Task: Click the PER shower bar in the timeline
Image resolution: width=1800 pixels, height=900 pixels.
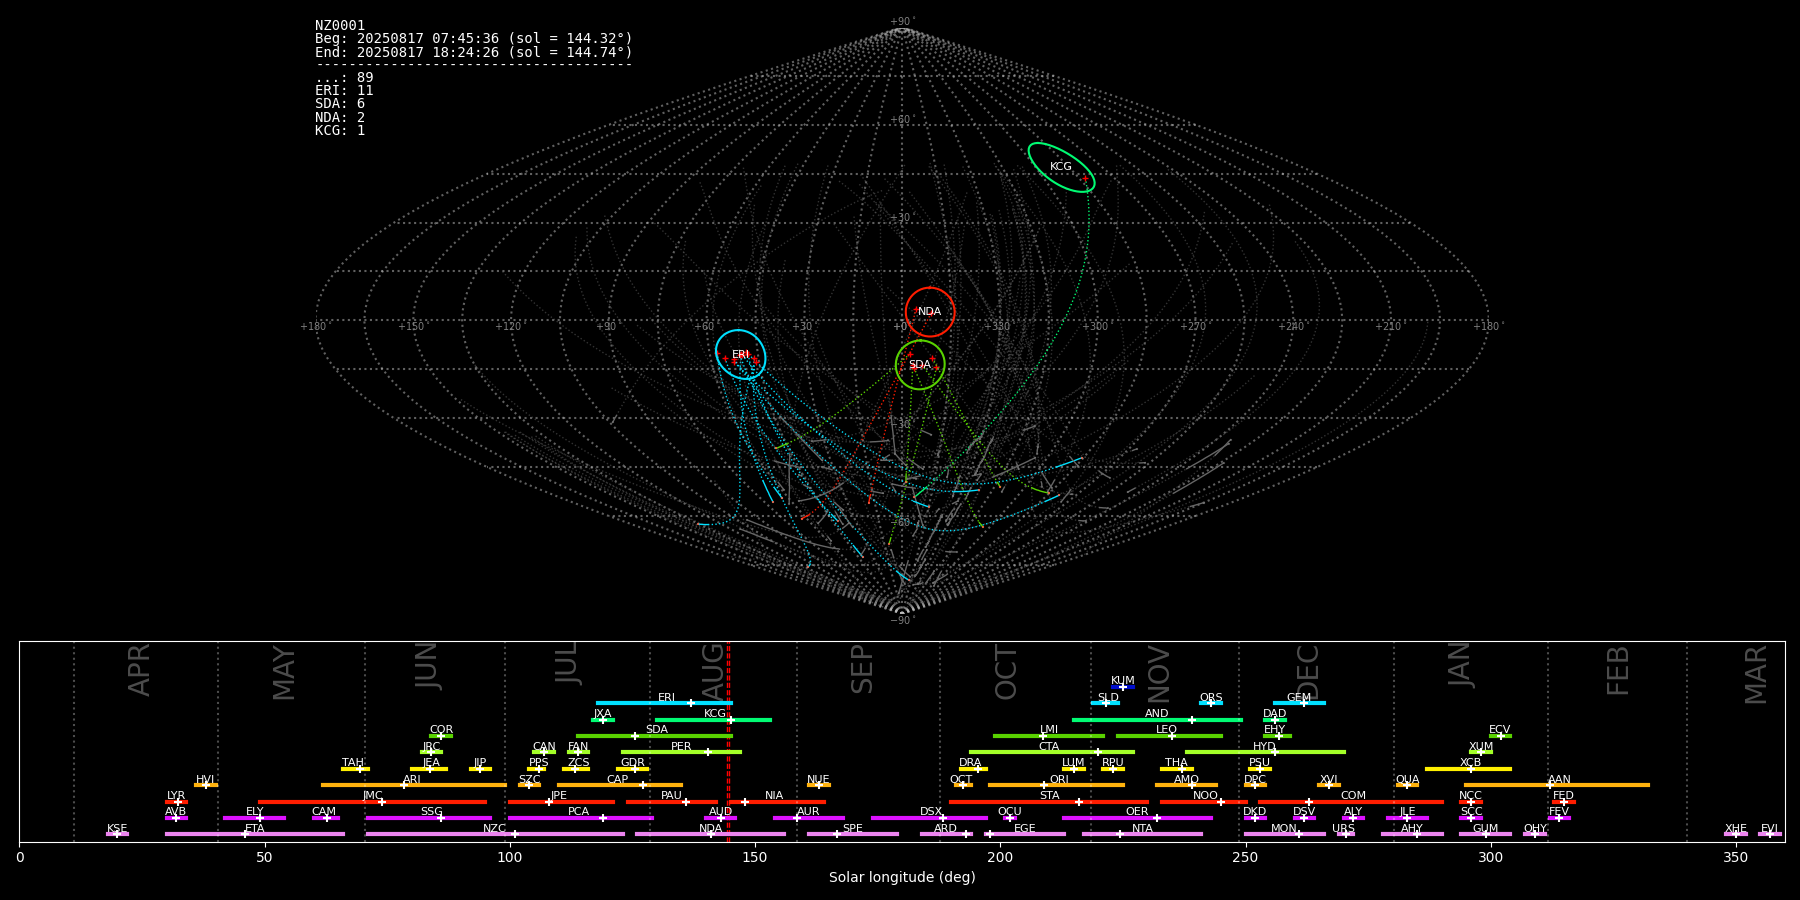Action: (x=681, y=752)
